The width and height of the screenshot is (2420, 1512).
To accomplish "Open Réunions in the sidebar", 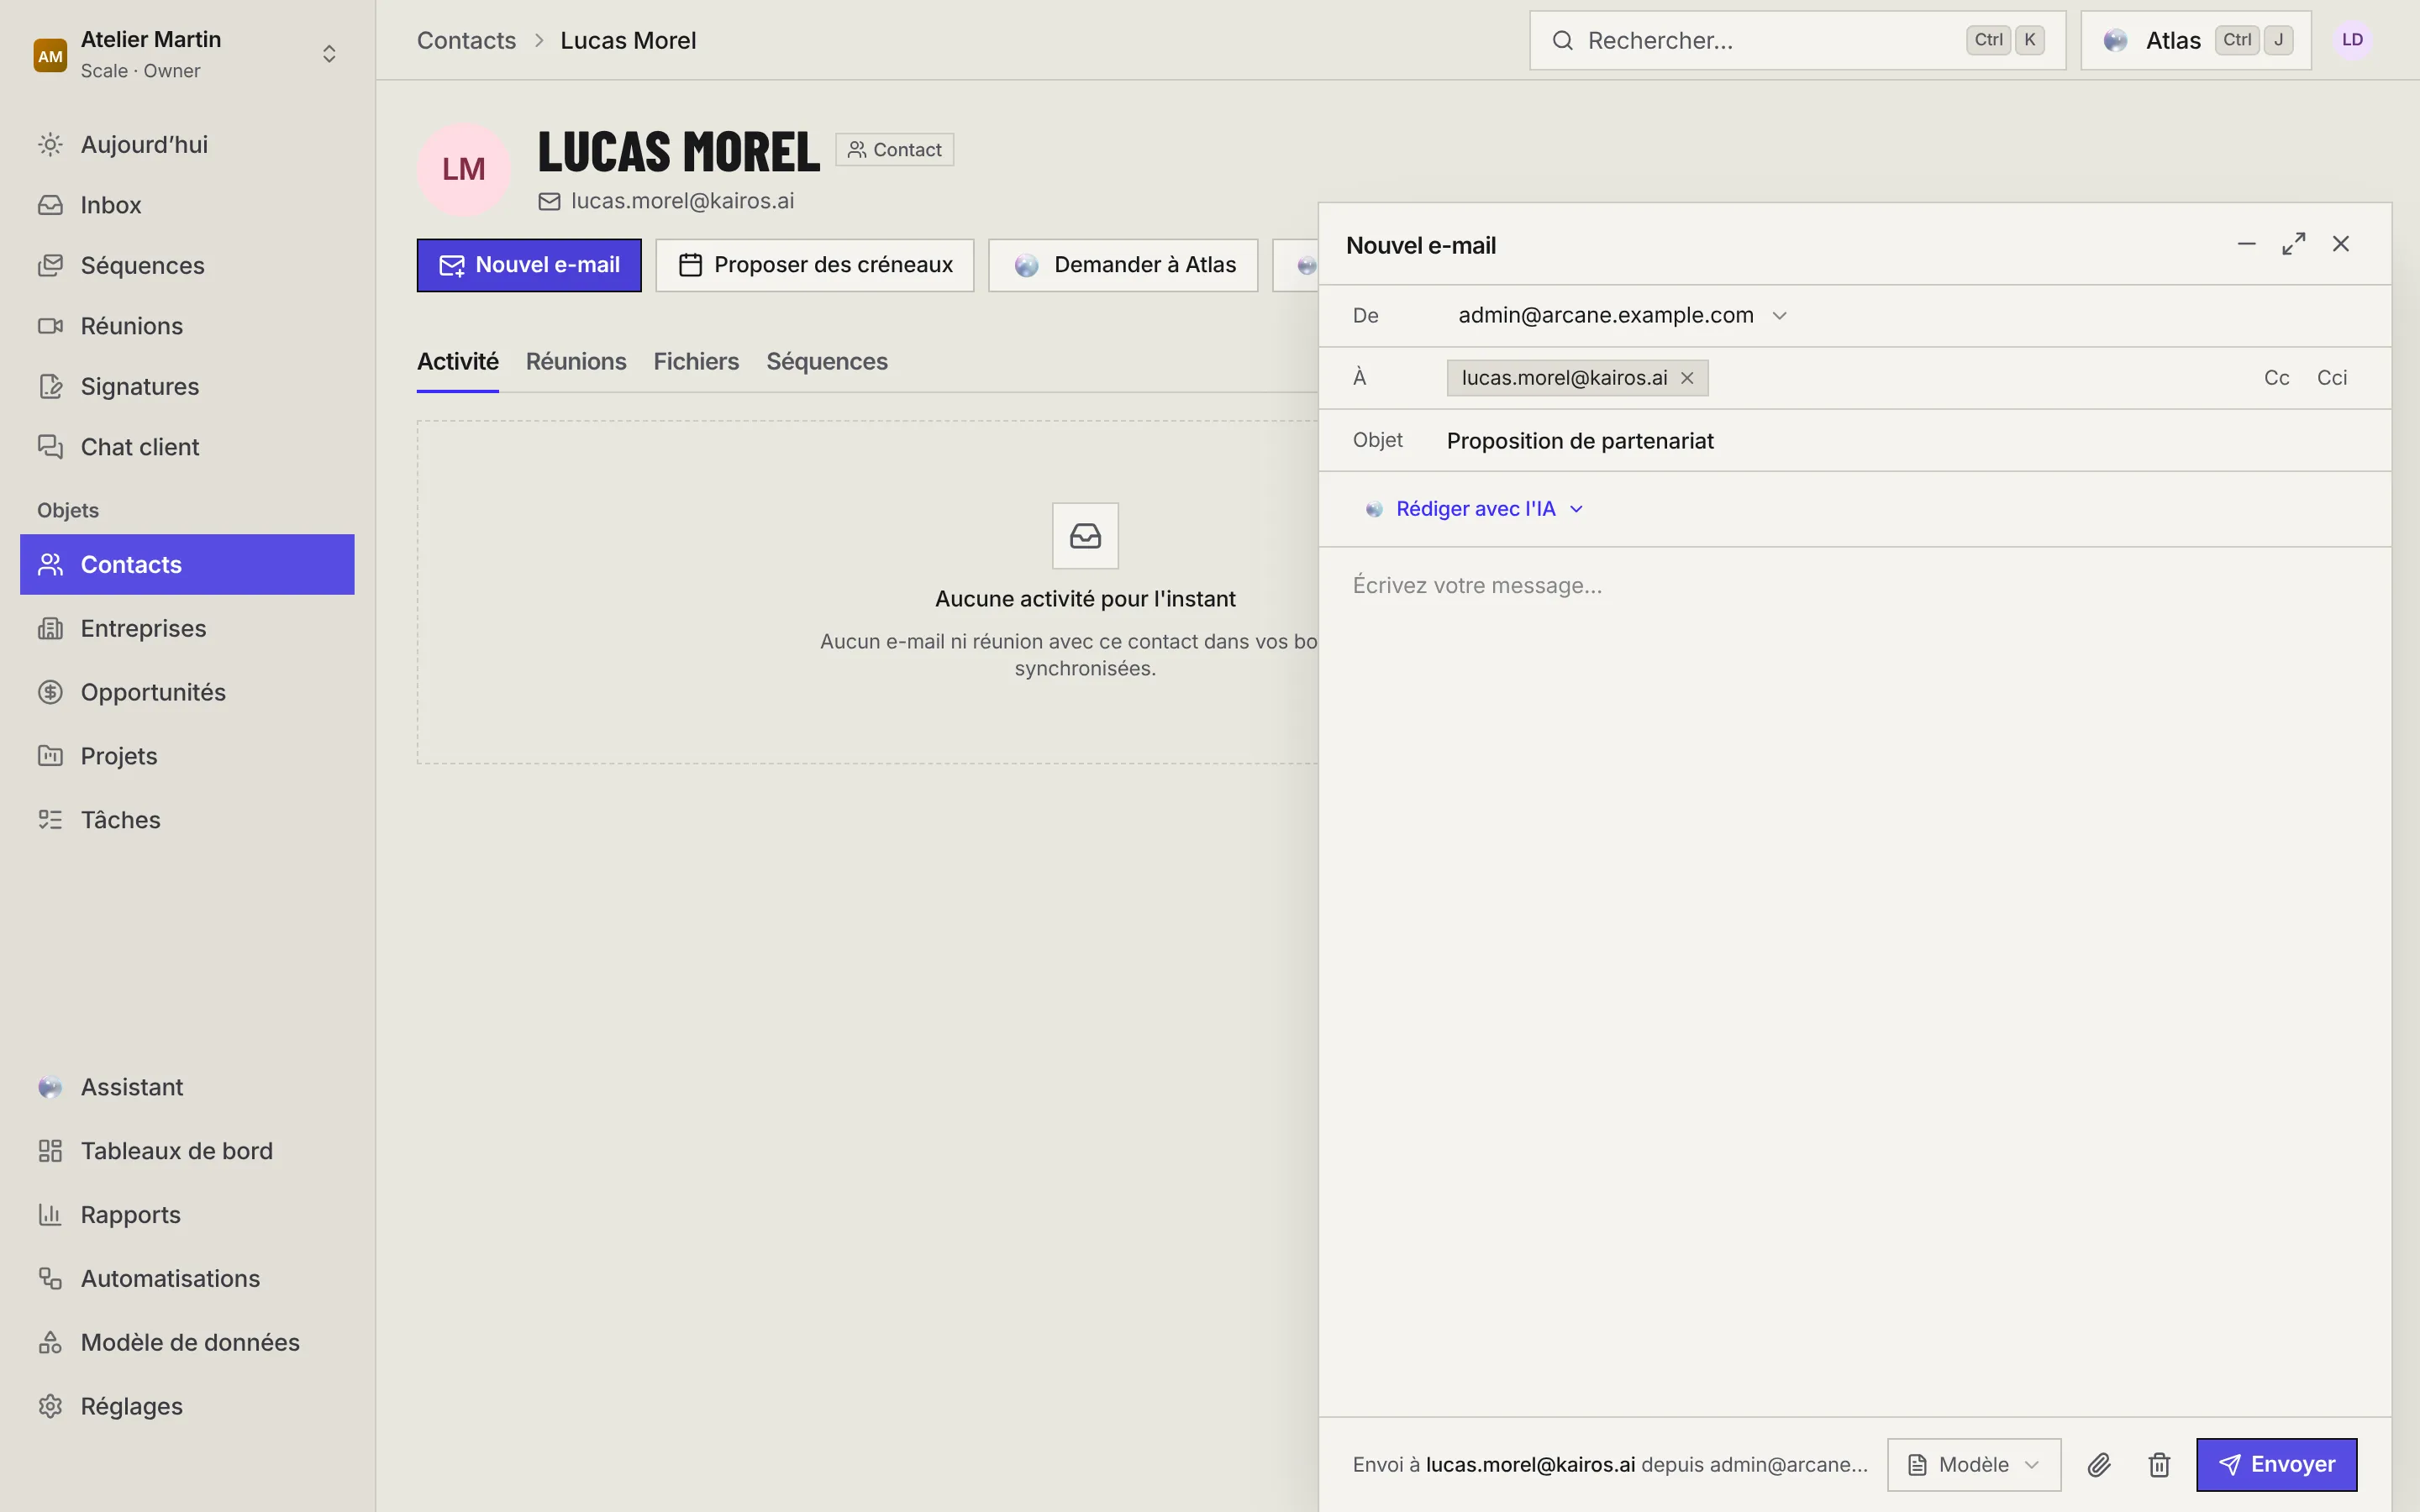I will 187,326.
